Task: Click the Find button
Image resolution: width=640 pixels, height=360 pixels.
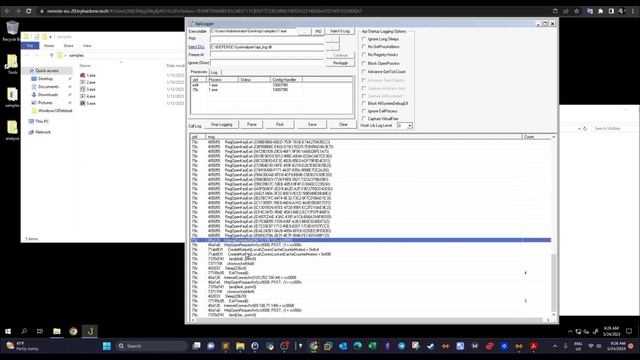Action: 280,124
